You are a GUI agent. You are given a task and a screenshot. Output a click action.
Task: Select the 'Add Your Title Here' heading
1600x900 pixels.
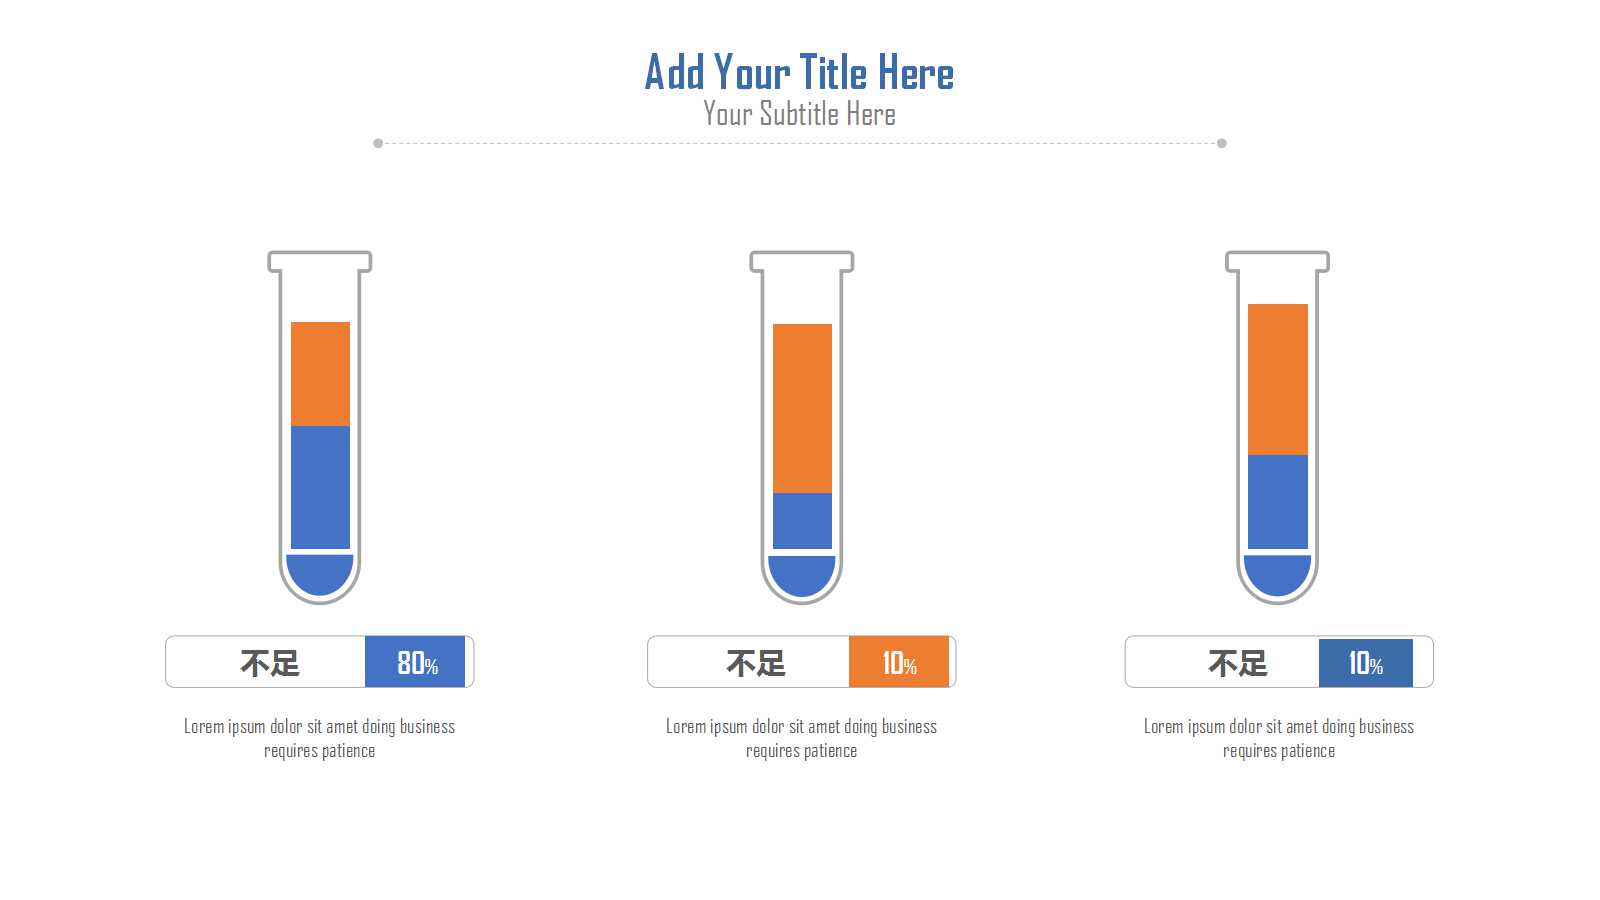[x=800, y=72]
